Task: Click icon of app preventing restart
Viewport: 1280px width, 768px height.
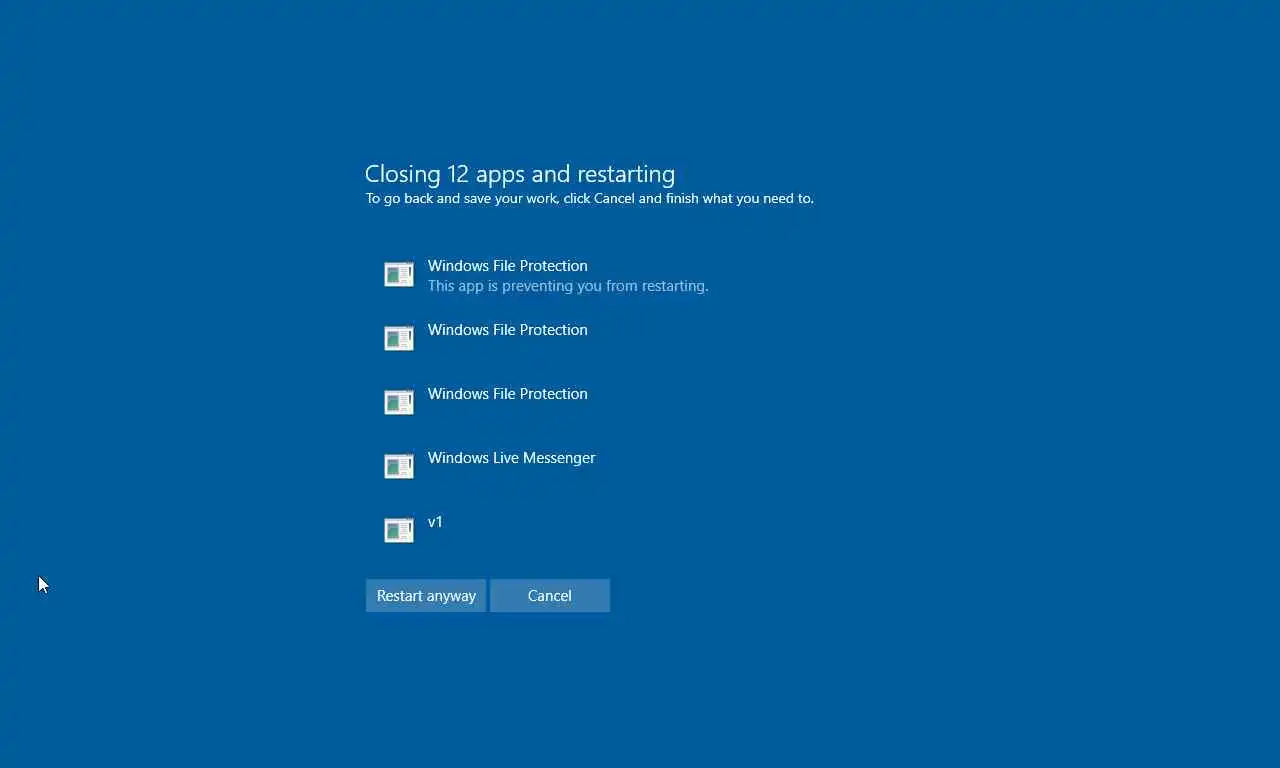Action: (399, 275)
